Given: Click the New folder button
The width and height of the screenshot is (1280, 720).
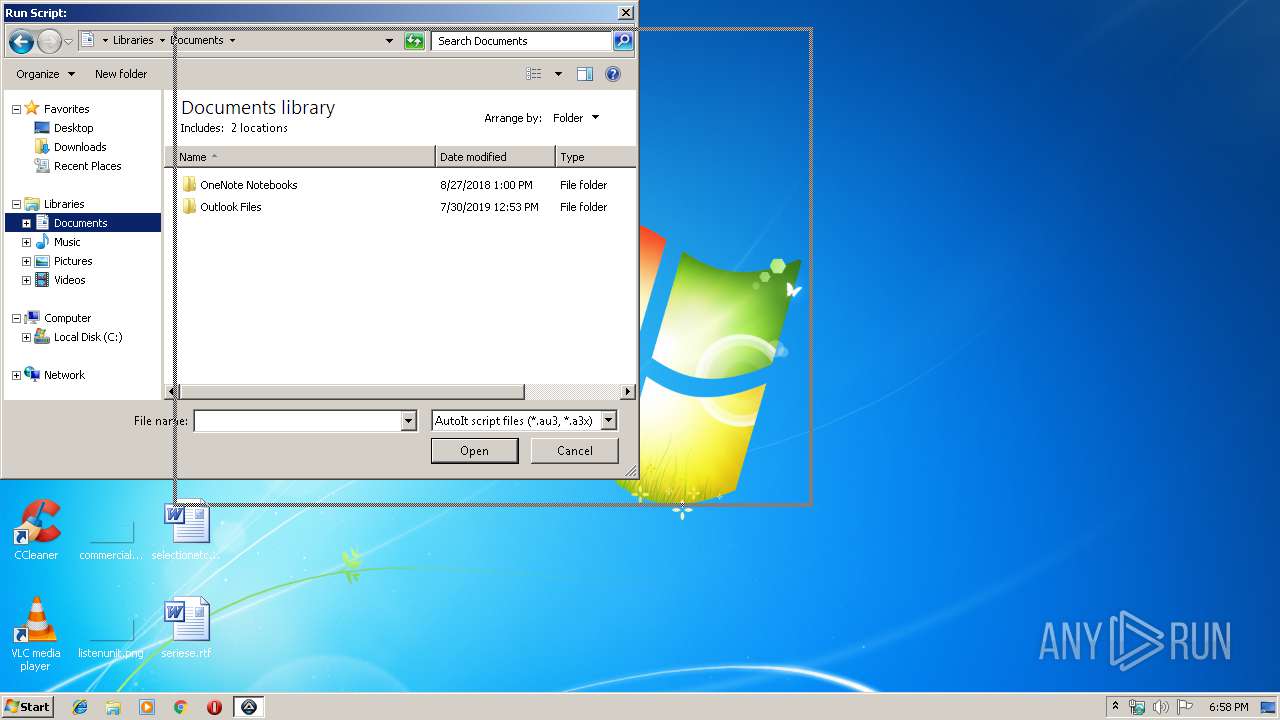Looking at the screenshot, I should [x=121, y=74].
